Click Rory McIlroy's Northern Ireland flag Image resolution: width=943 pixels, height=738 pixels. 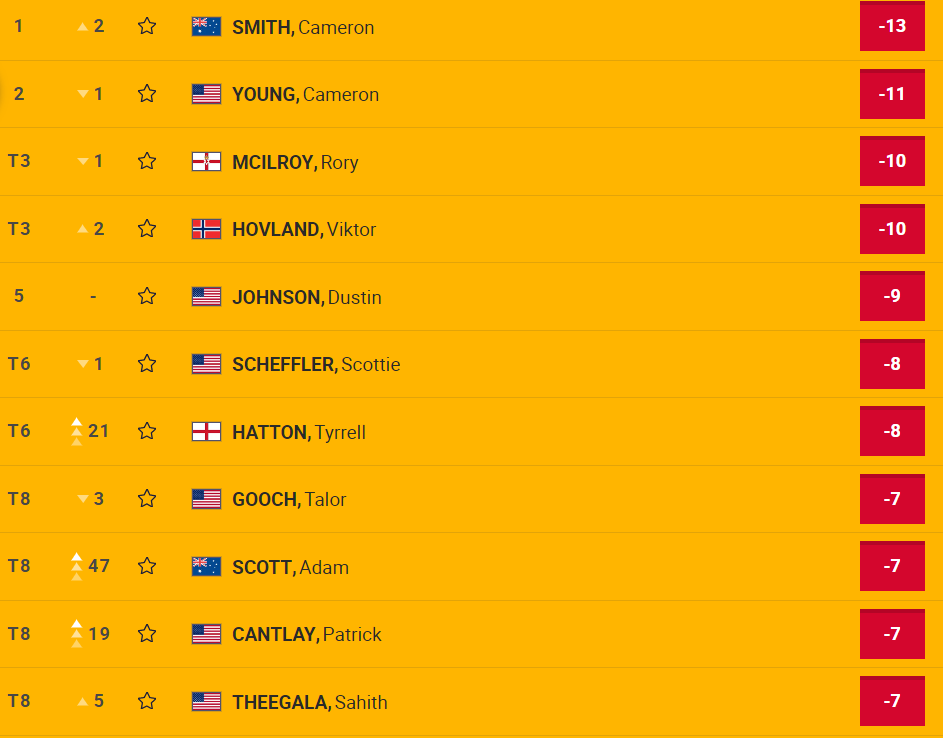(206, 162)
